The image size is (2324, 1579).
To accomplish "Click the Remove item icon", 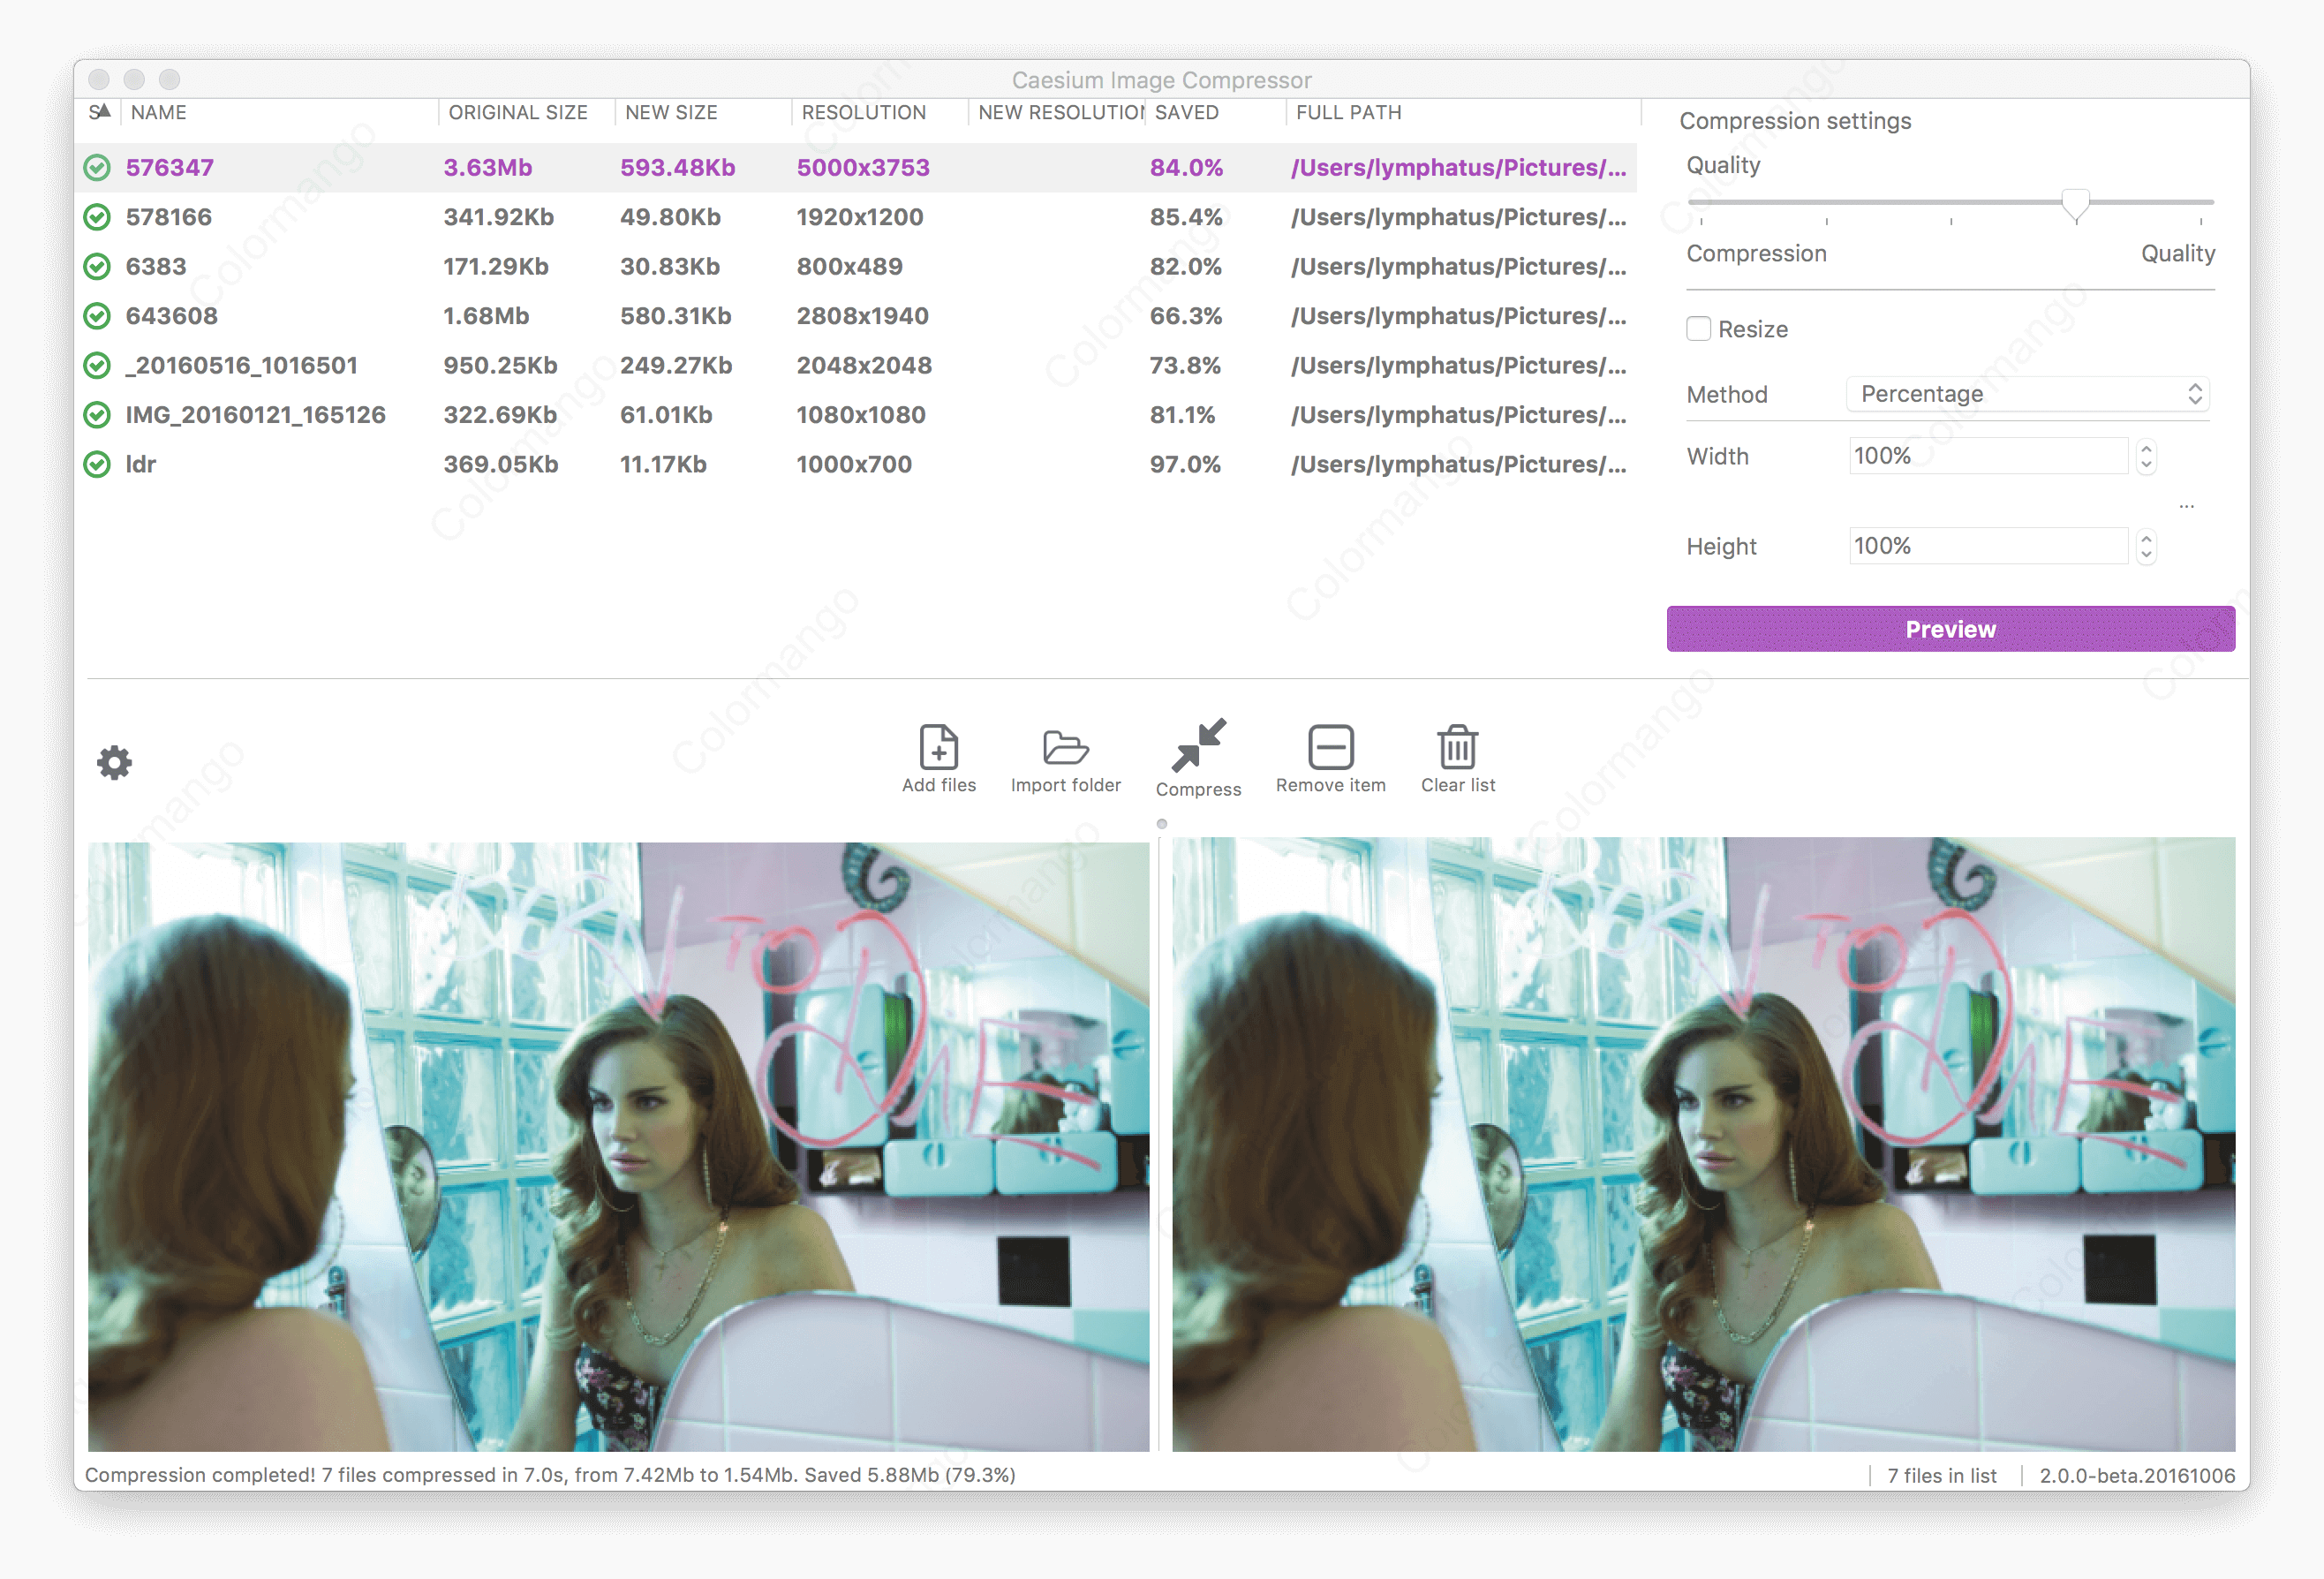I will pyautogui.click(x=1330, y=747).
